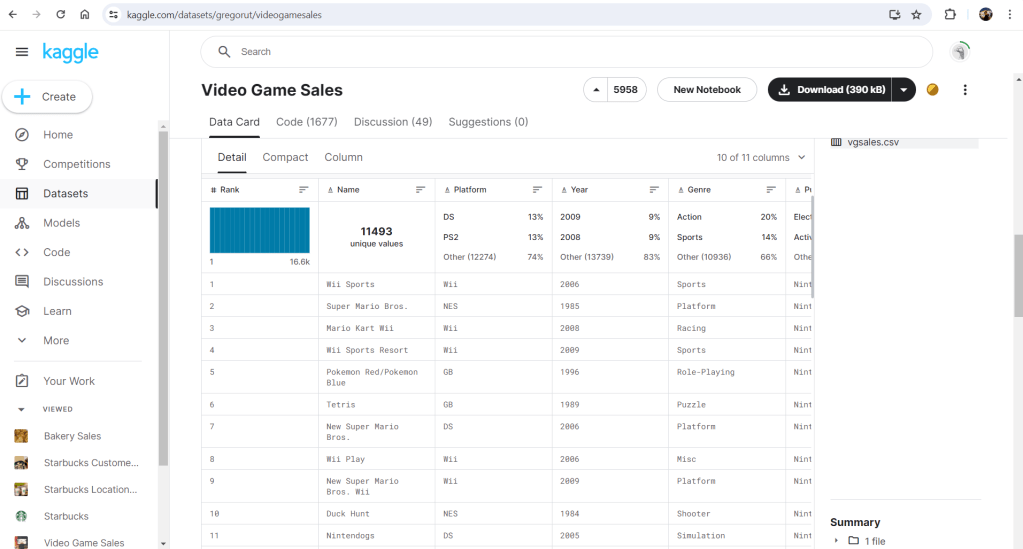
Task: Open the three-dot more options menu
Action: pos(965,90)
